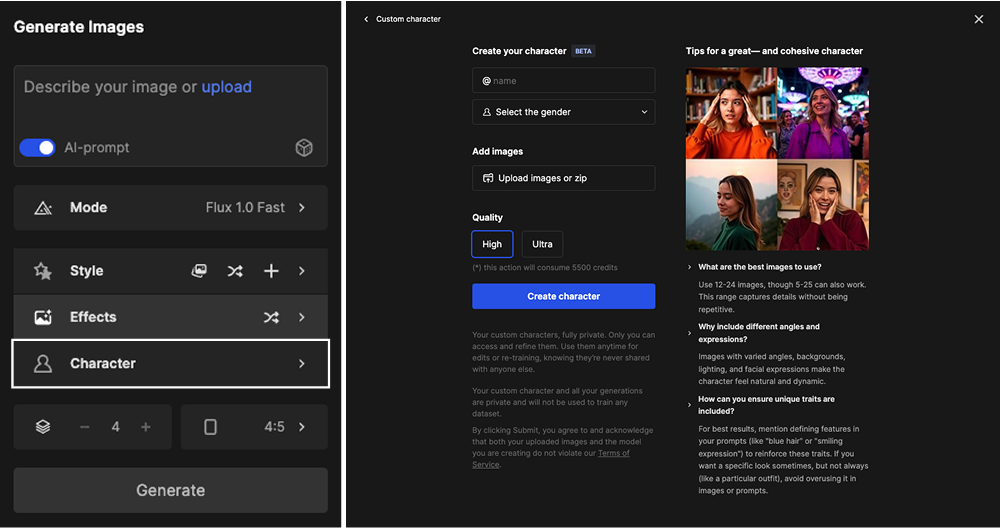Open the Effects menu row
Viewport: 1000px width, 528px height.
pos(170,317)
